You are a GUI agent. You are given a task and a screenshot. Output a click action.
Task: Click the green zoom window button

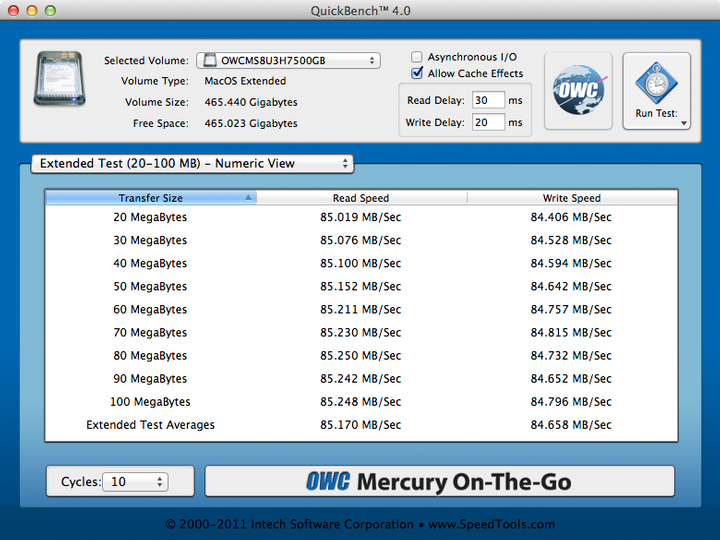click(x=50, y=9)
